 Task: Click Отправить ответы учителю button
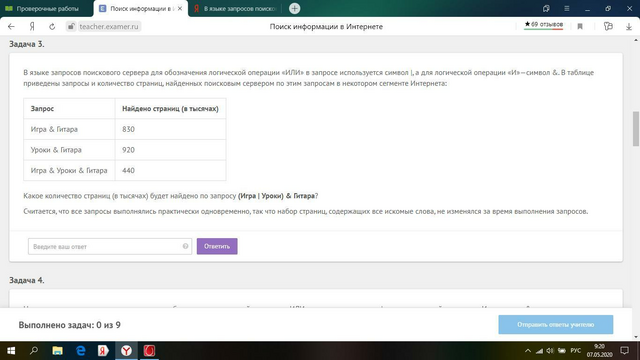point(556,324)
